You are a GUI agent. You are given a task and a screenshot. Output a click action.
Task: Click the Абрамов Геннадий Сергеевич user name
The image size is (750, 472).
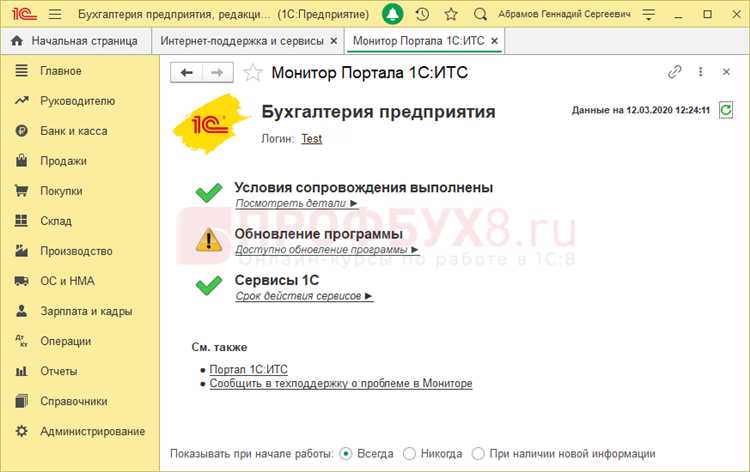click(x=564, y=14)
